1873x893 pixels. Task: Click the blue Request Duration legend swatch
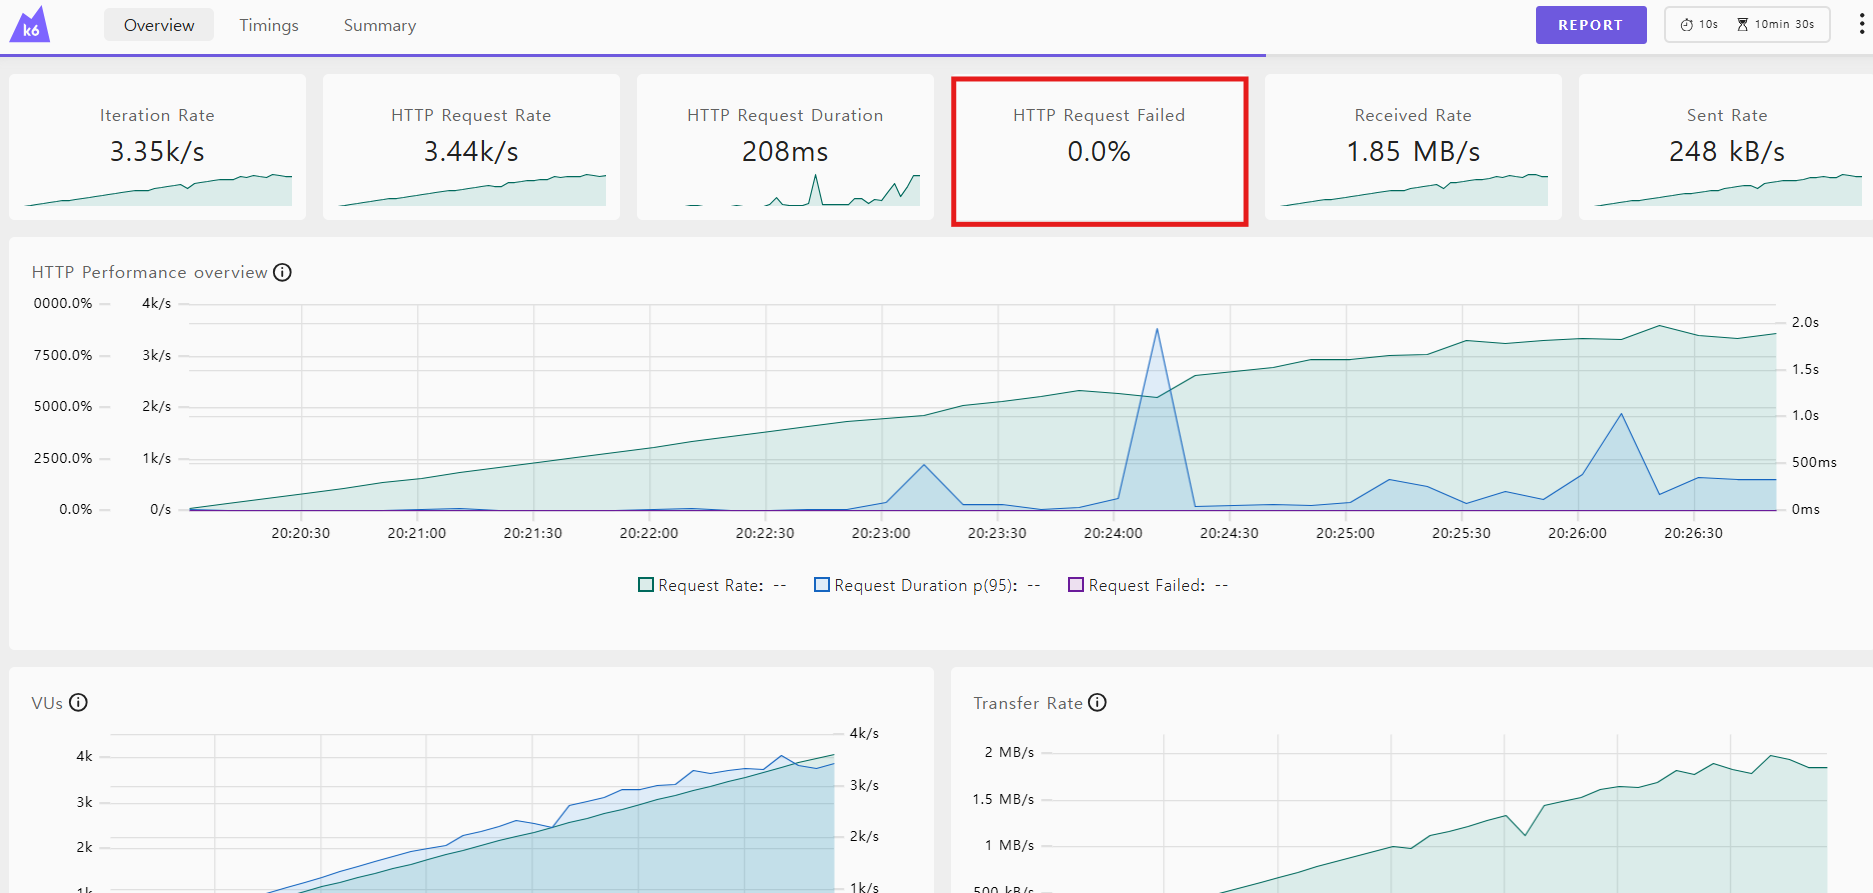[x=822, y=585]
